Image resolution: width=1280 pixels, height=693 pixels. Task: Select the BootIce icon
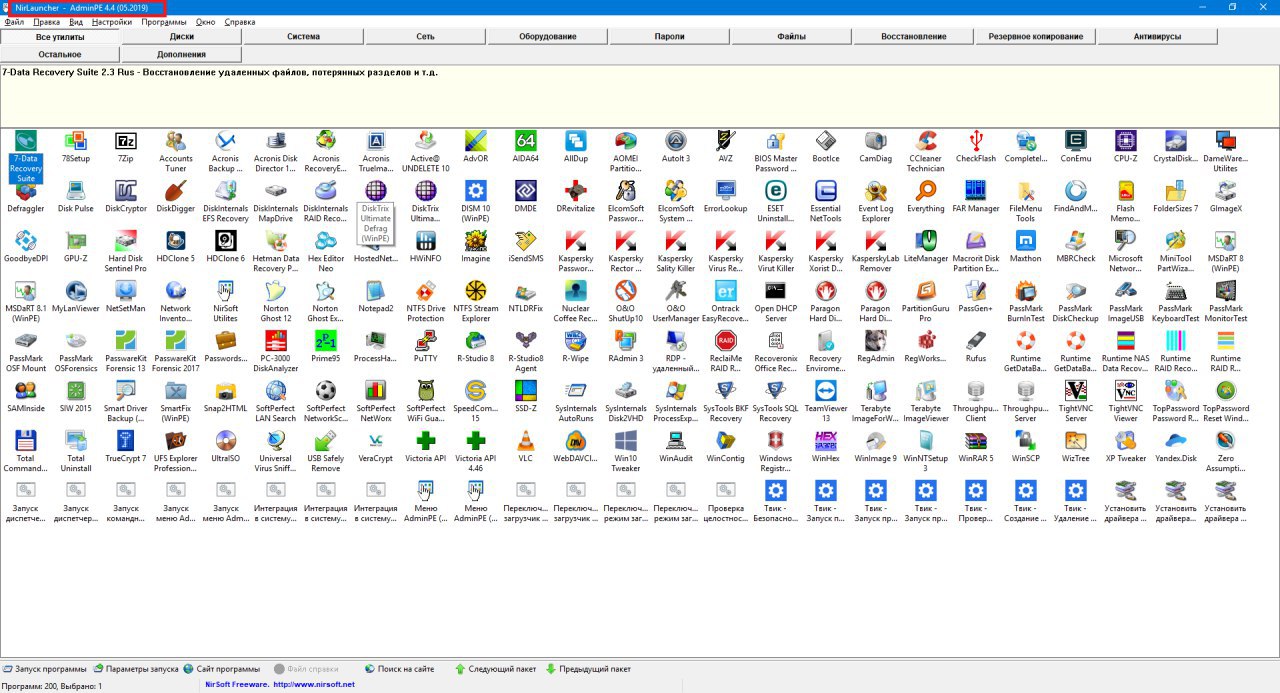click(826, 141)
